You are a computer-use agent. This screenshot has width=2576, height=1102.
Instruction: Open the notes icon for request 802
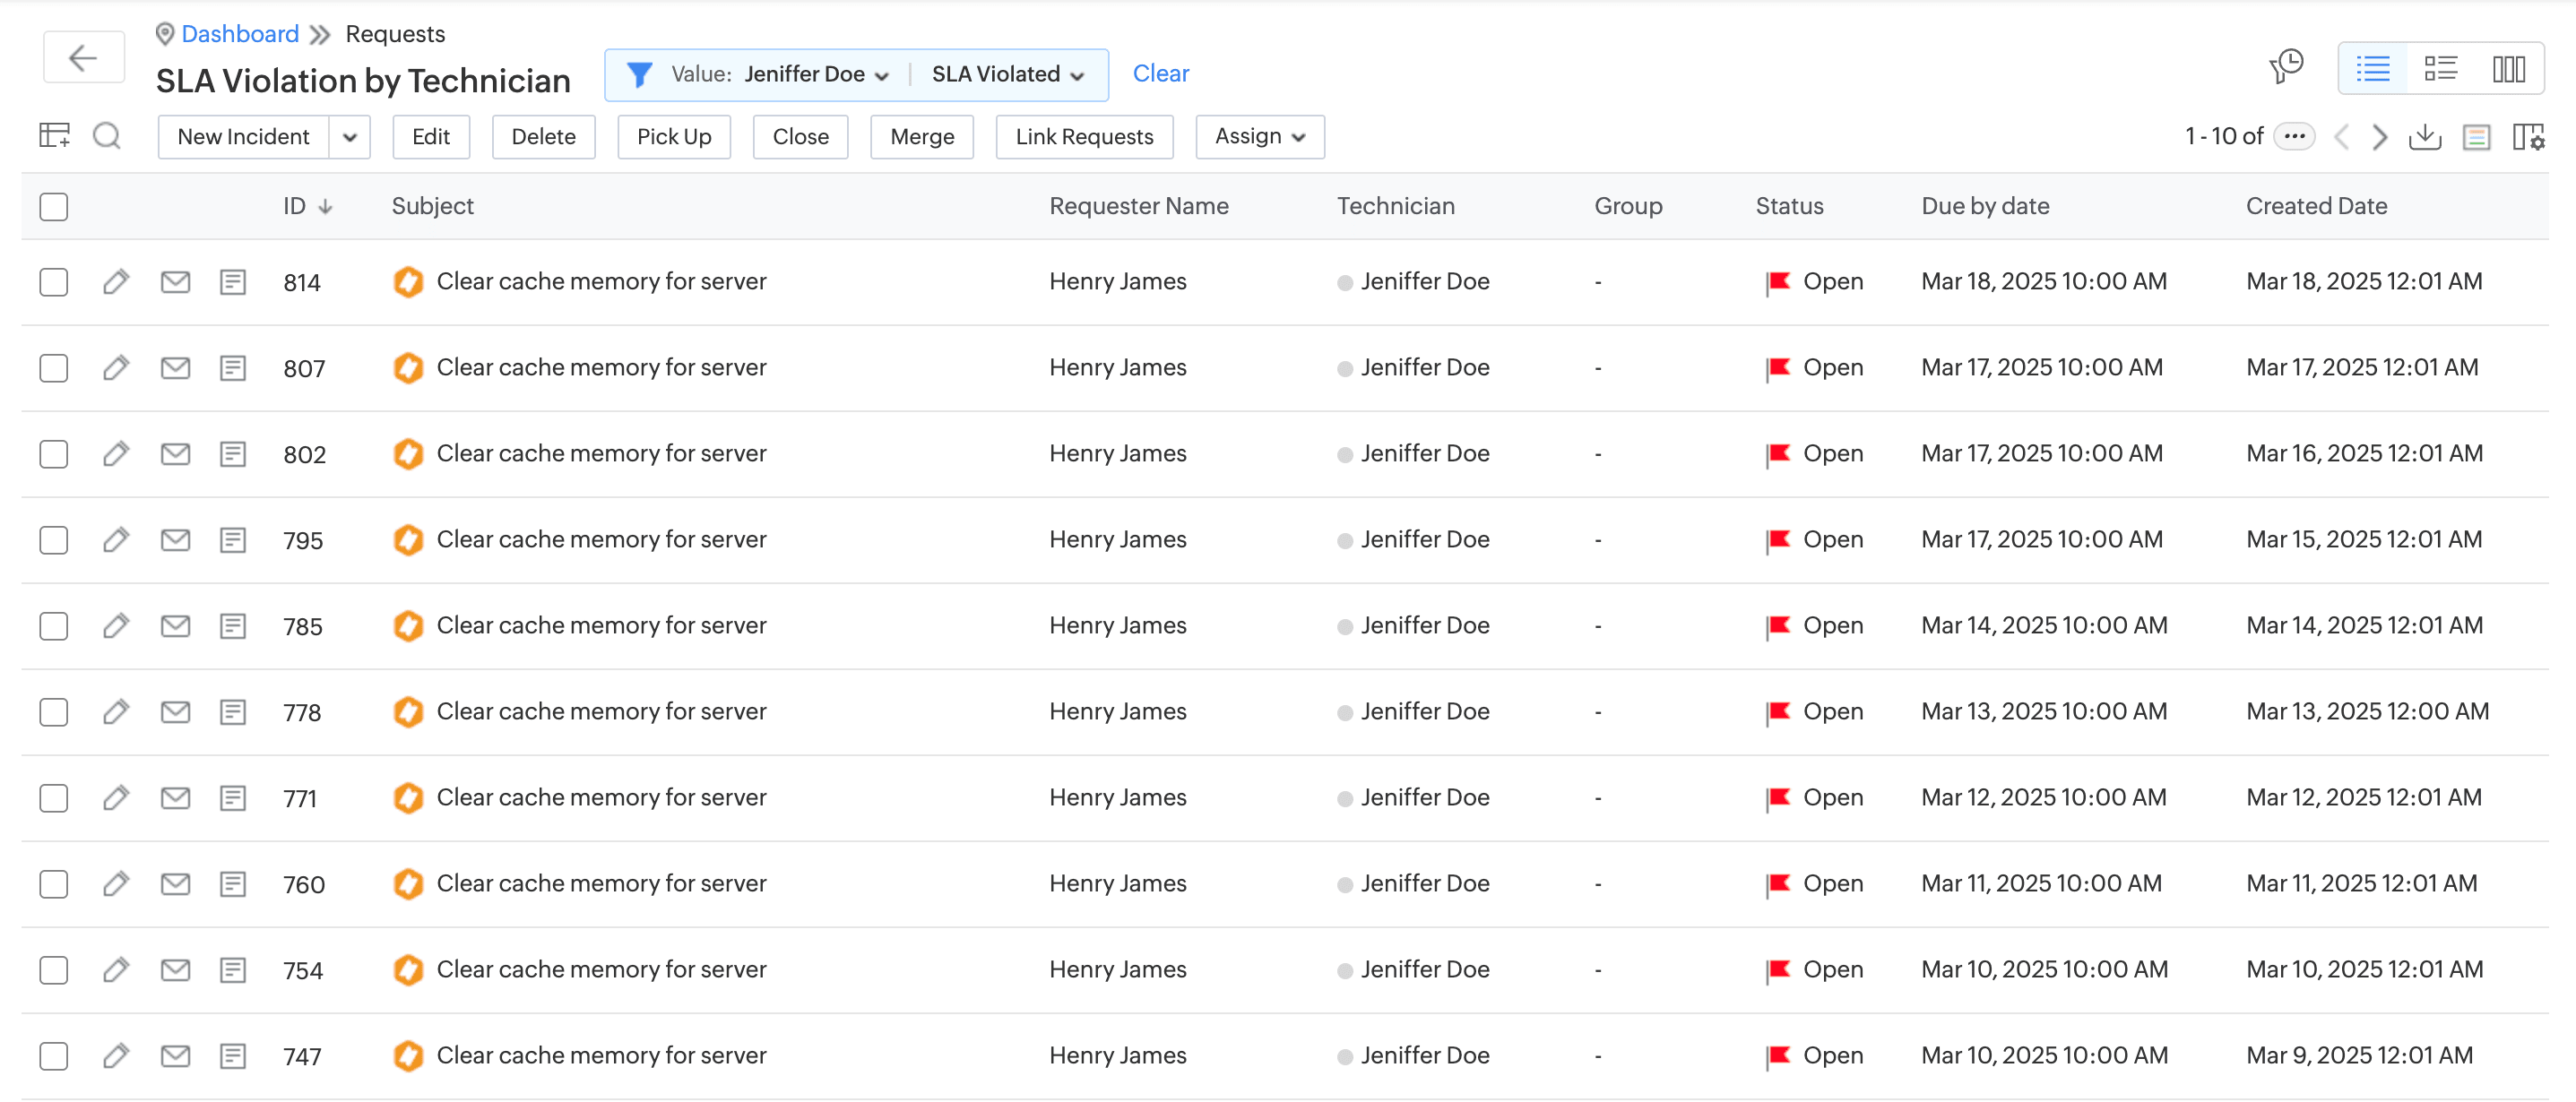[233, 454]
